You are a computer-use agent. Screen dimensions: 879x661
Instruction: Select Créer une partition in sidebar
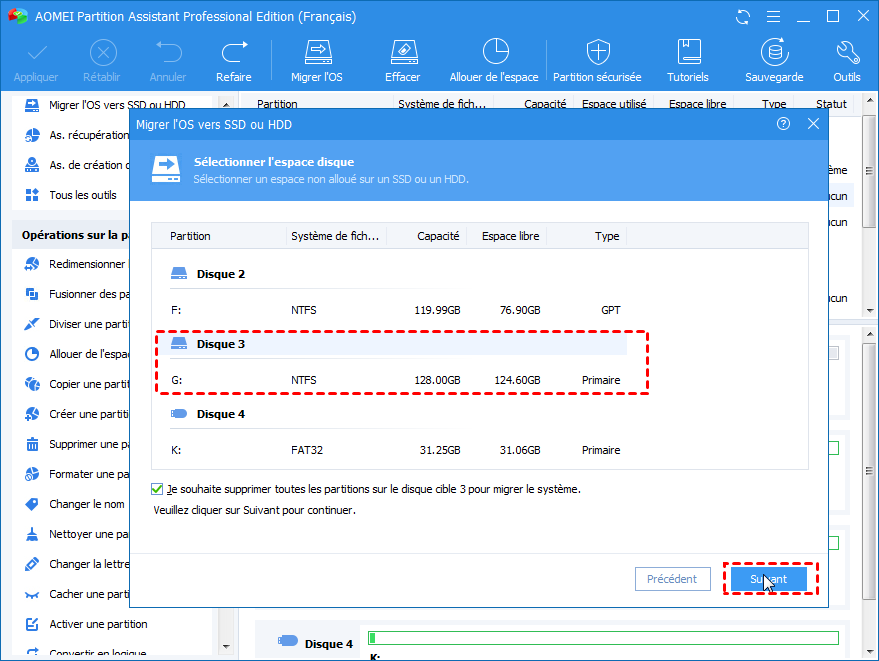click(x=77, y=414)
